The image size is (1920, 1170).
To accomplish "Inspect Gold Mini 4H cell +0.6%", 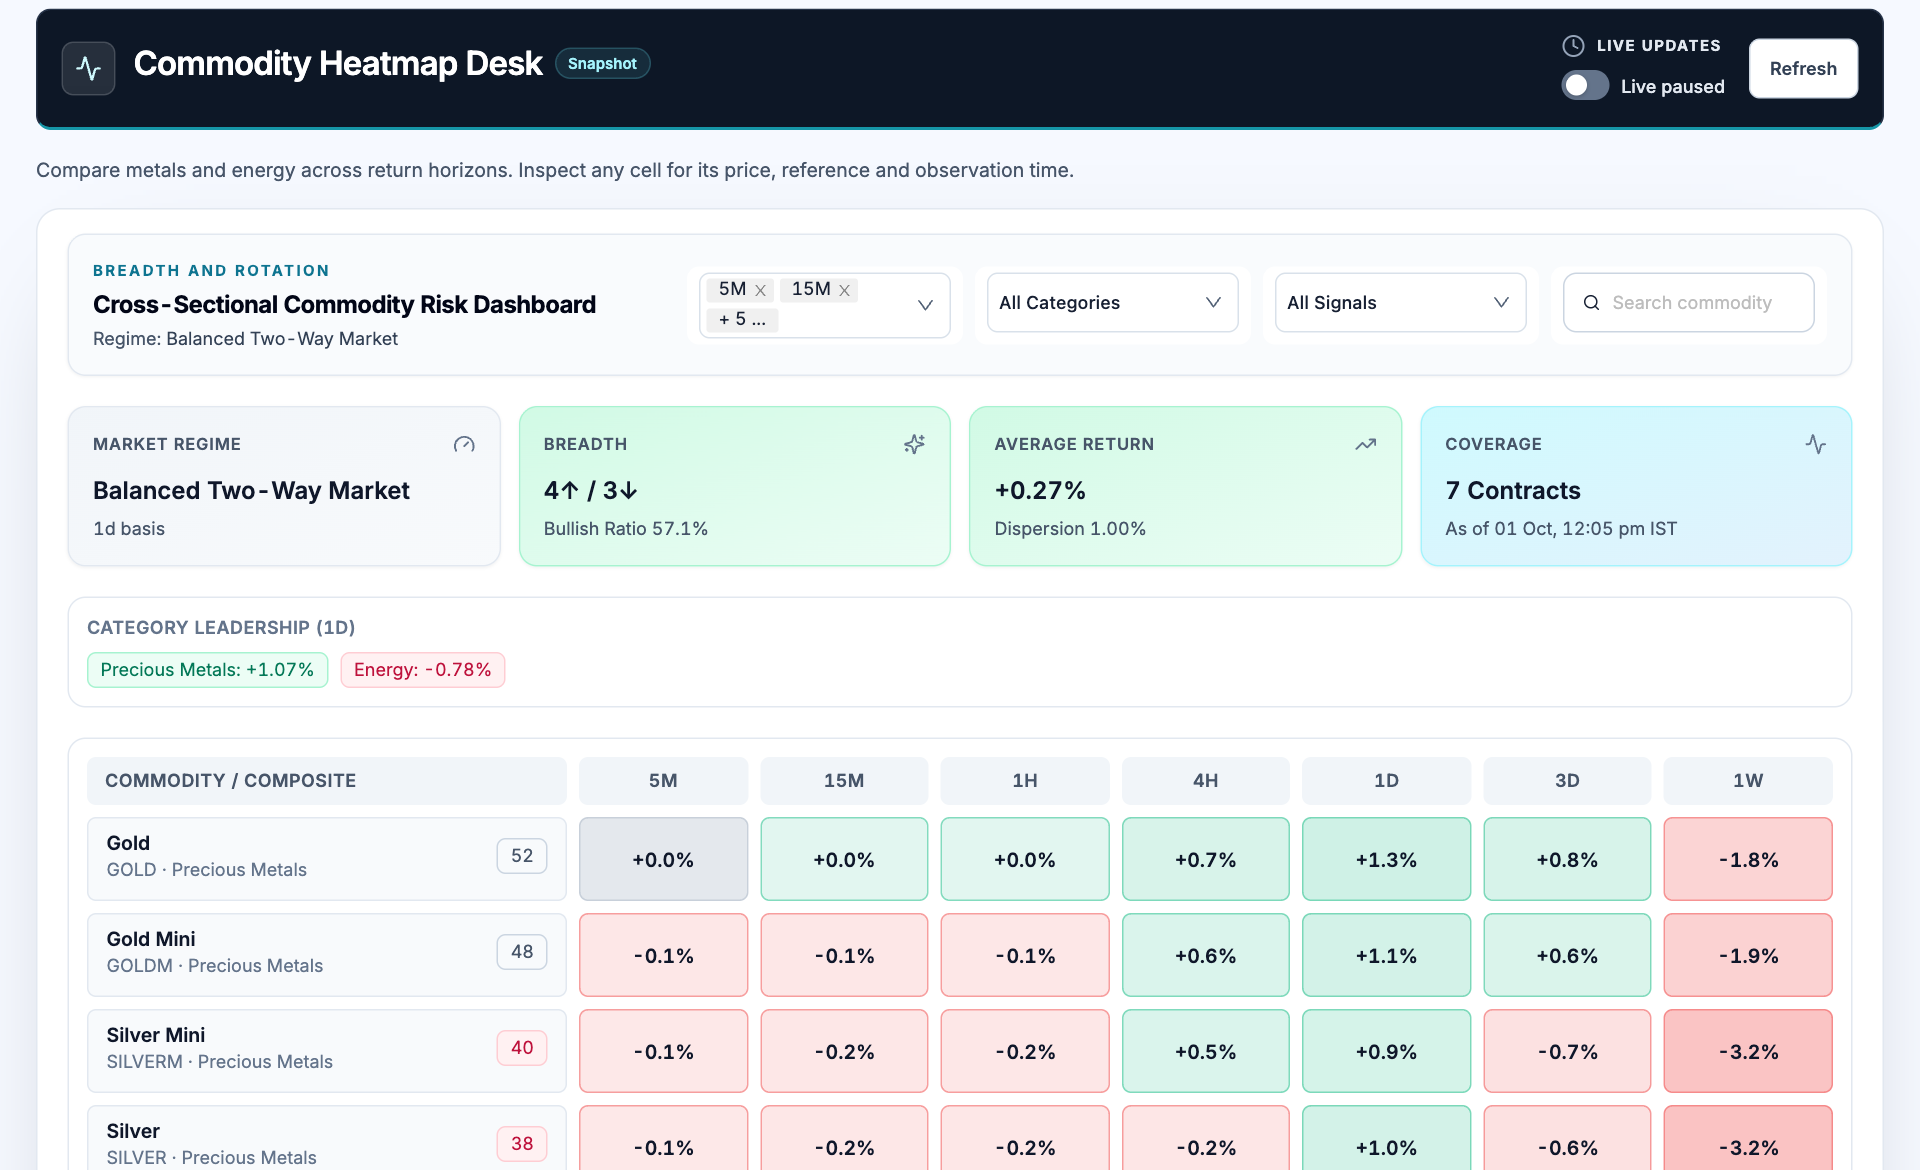I will pos(1206,955).
